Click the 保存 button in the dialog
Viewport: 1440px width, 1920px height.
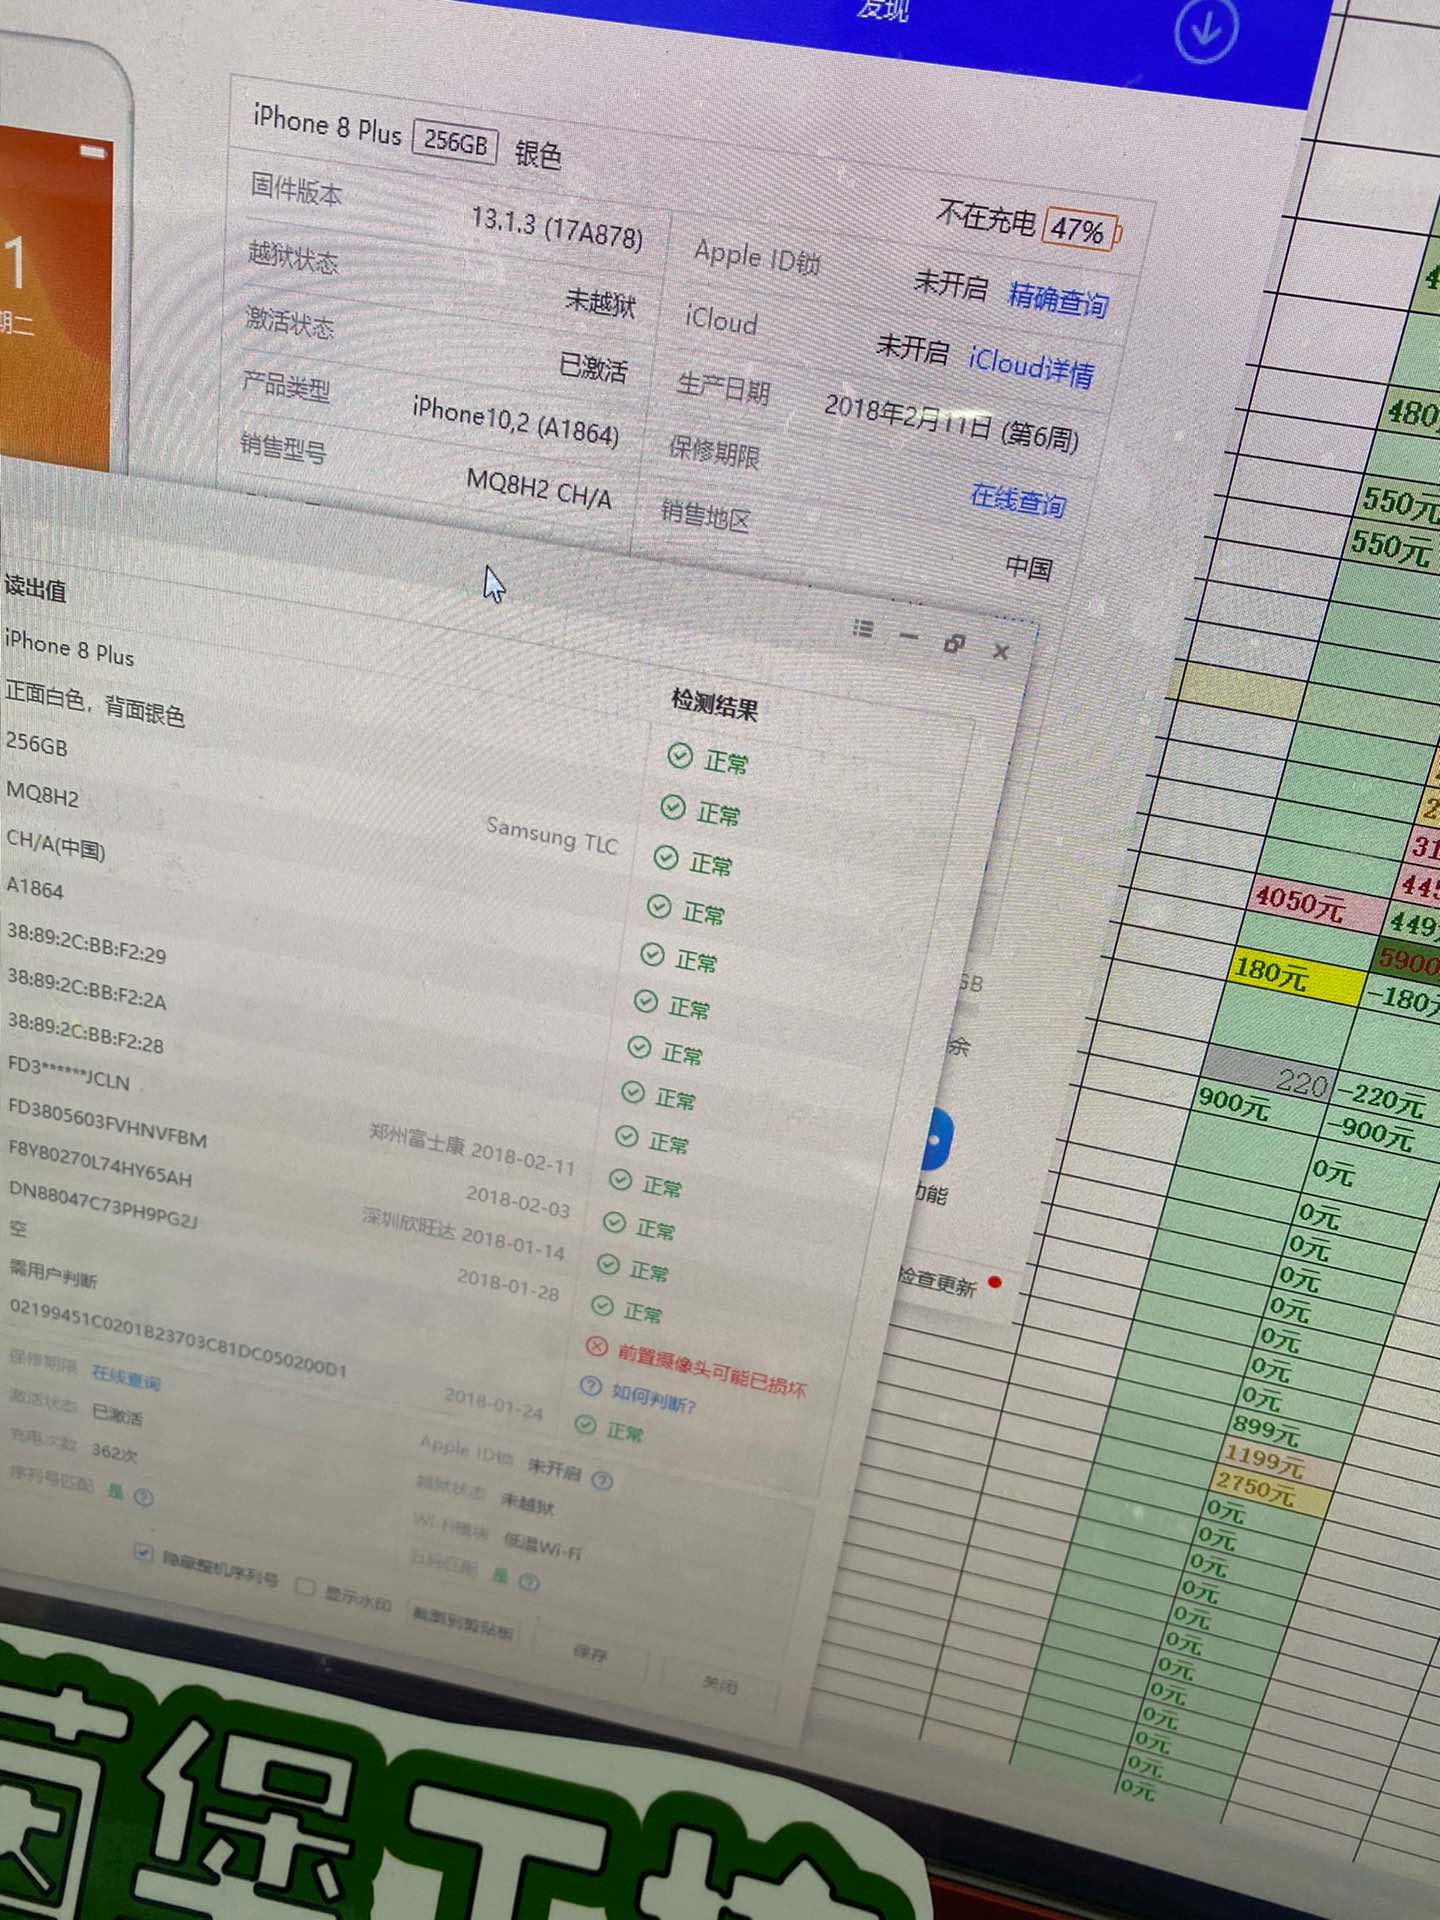(x=592, y=1654)
